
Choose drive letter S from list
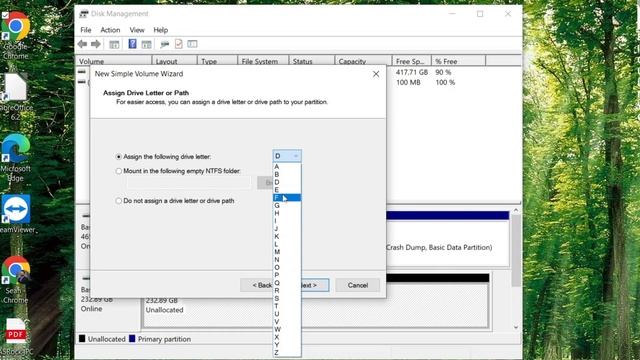(287, 298)
